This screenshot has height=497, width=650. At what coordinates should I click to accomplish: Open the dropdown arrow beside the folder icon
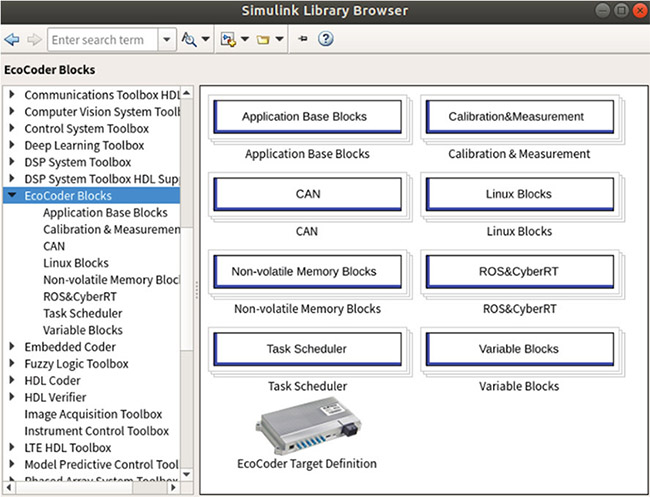pyautogui.click(x=280, y=39)
